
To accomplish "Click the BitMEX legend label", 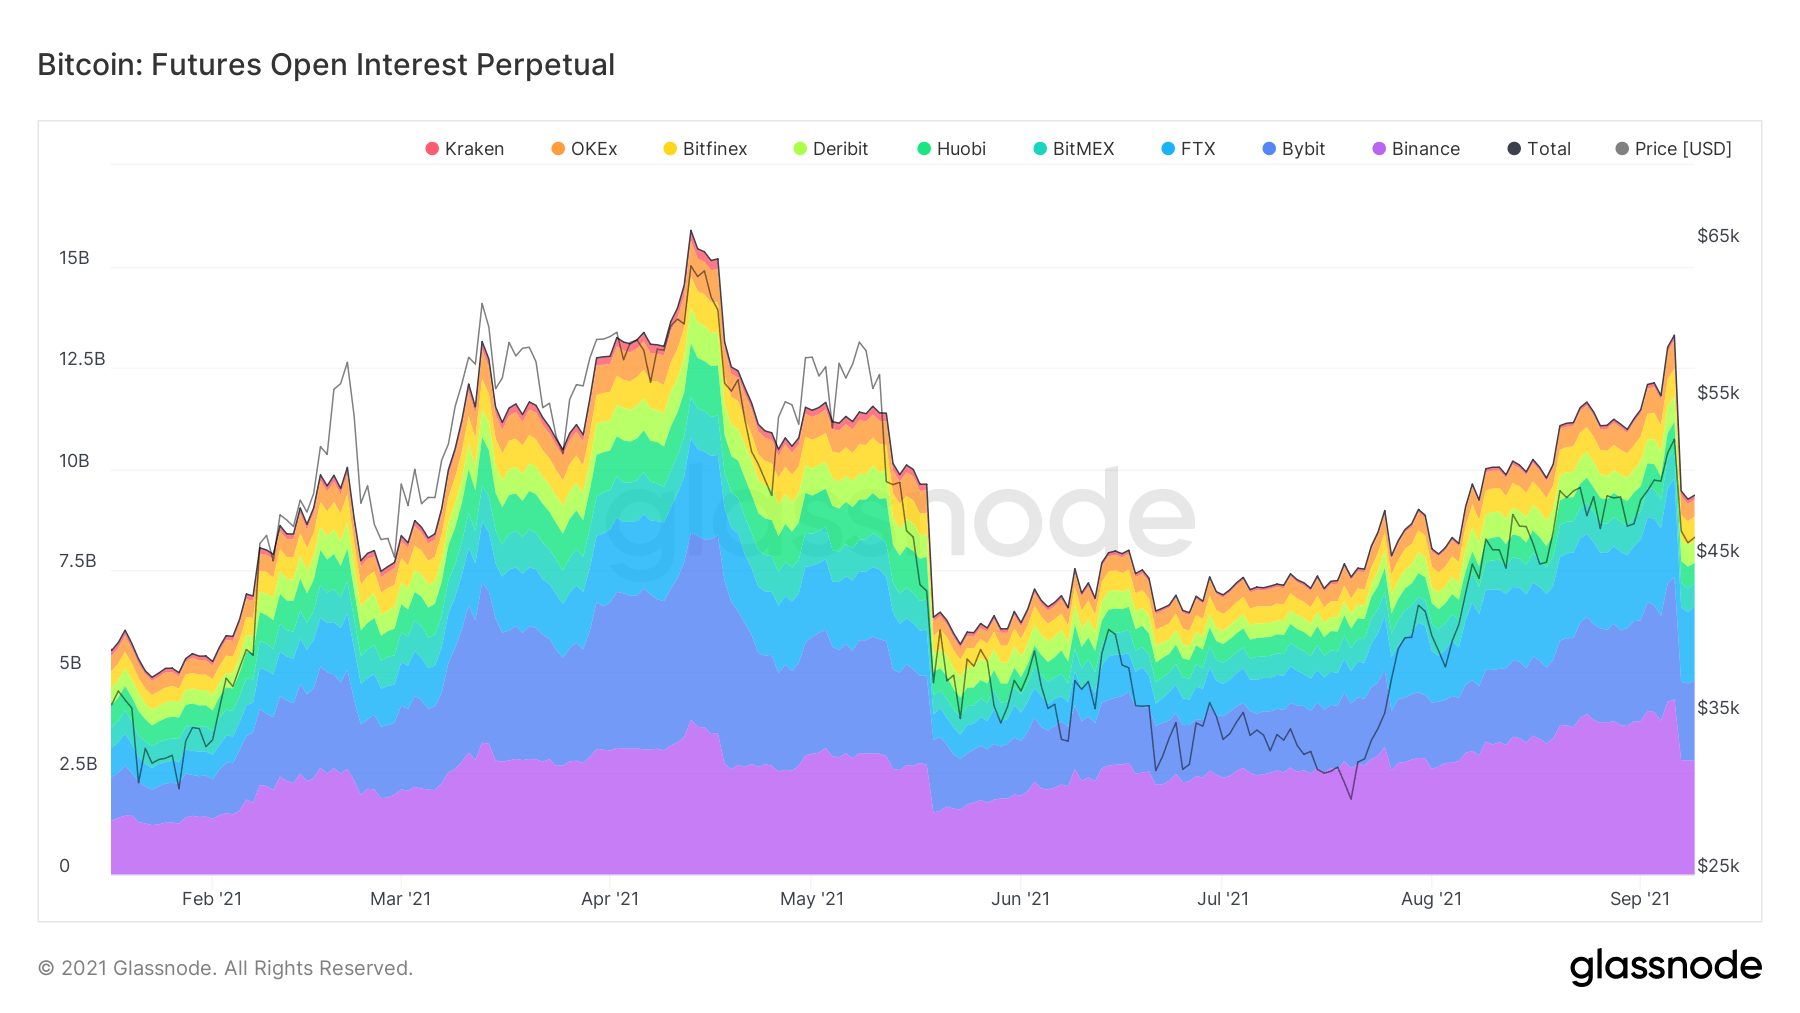I will (x=1083, y=149).
